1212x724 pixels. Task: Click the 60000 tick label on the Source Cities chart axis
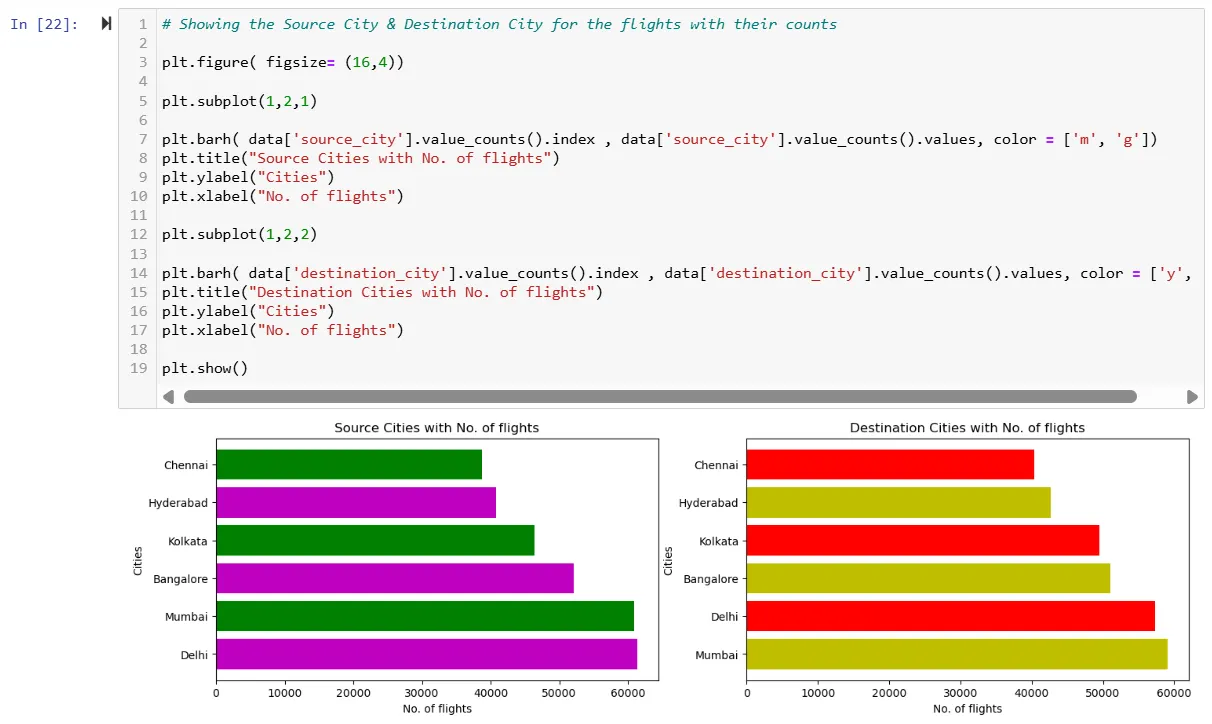coord(628,691)
